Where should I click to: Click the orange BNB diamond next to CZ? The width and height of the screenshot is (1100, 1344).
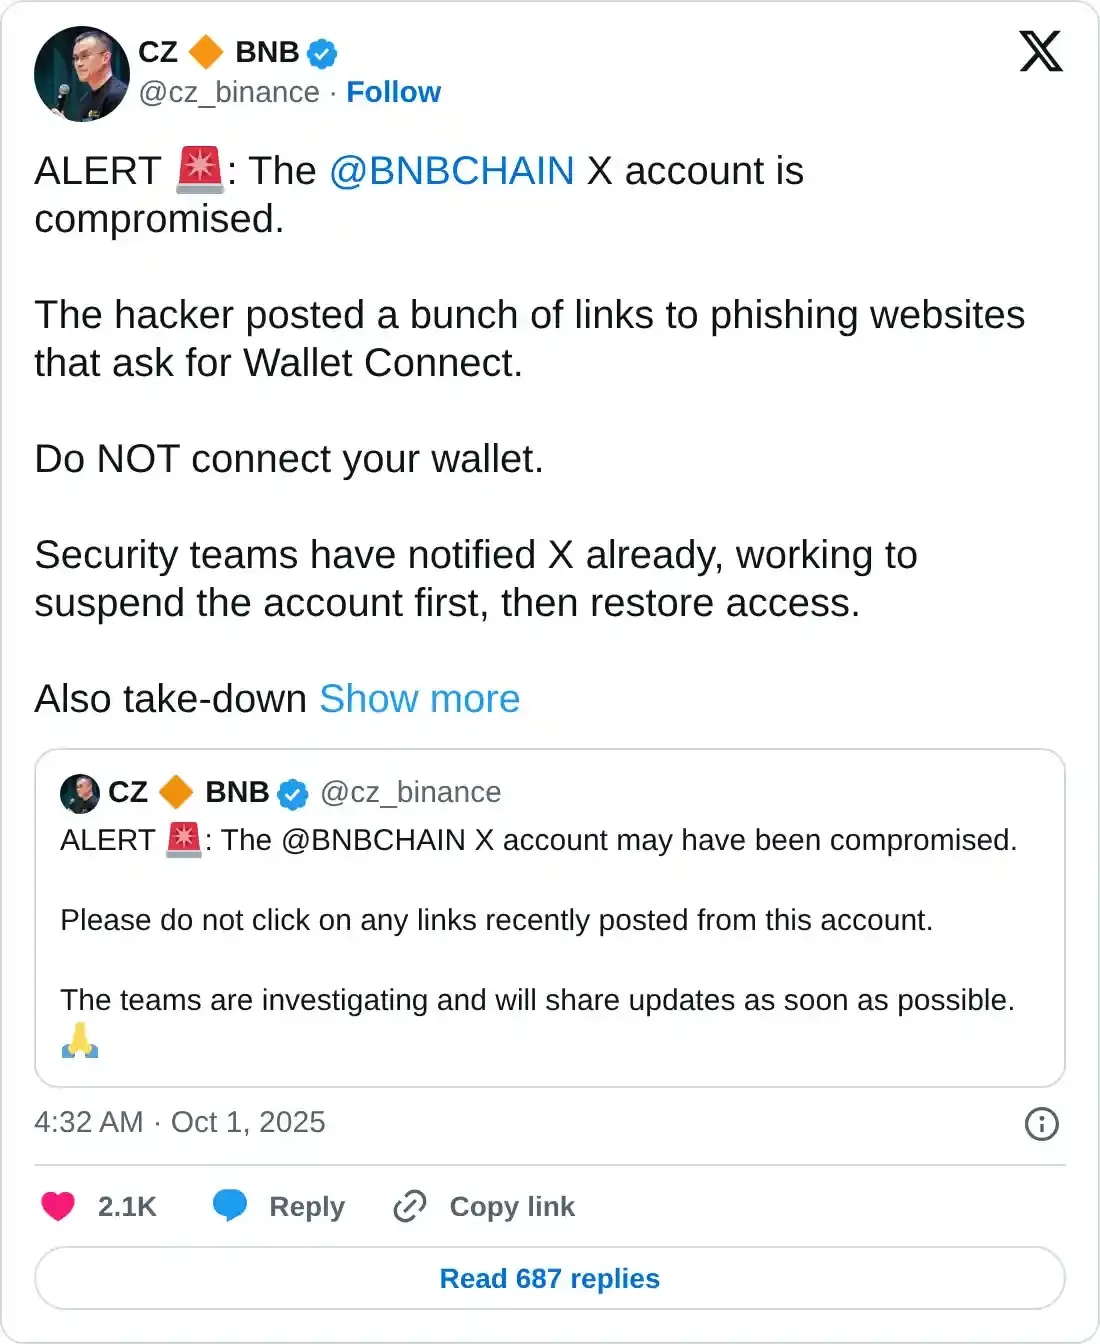coord(207,52)
